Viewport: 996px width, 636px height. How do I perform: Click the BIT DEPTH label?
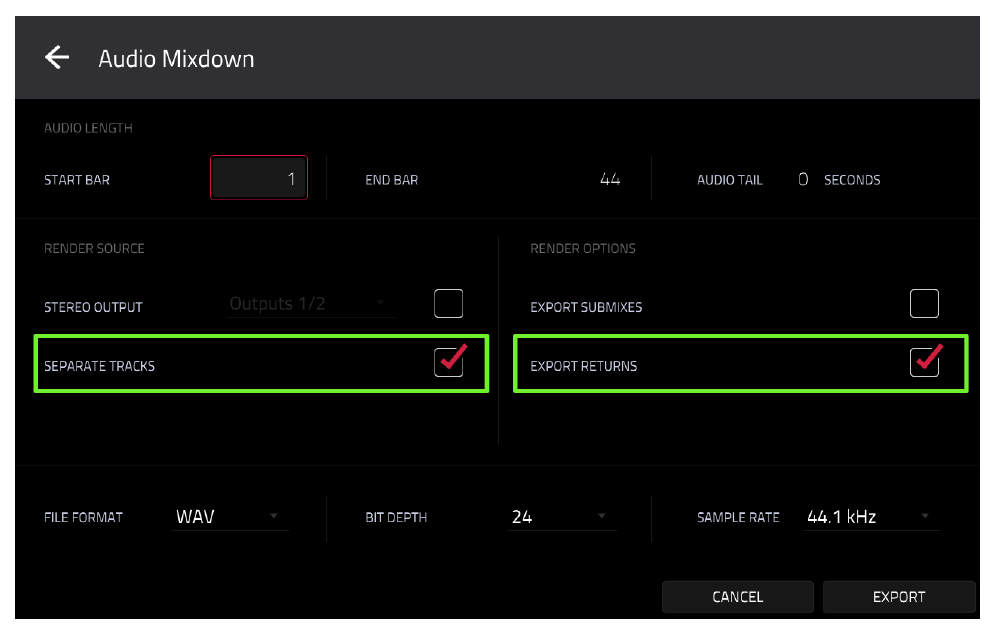(396, 517)
